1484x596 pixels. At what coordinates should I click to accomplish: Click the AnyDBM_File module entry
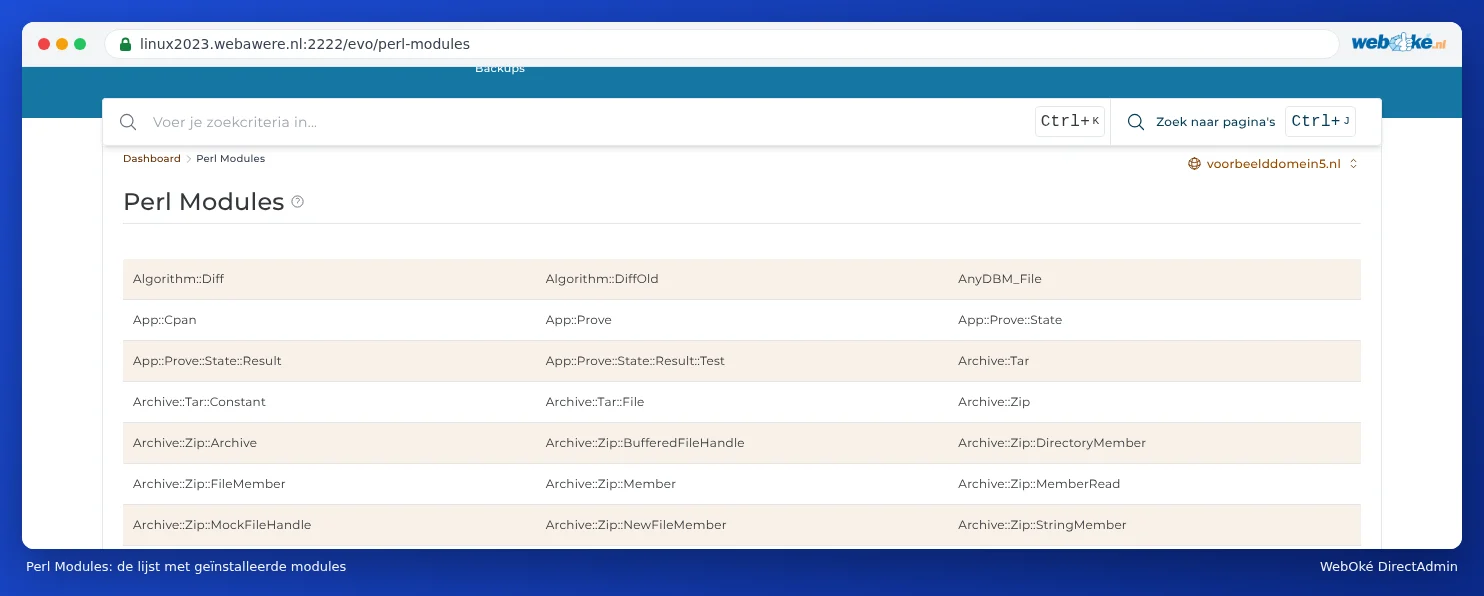1000,279
